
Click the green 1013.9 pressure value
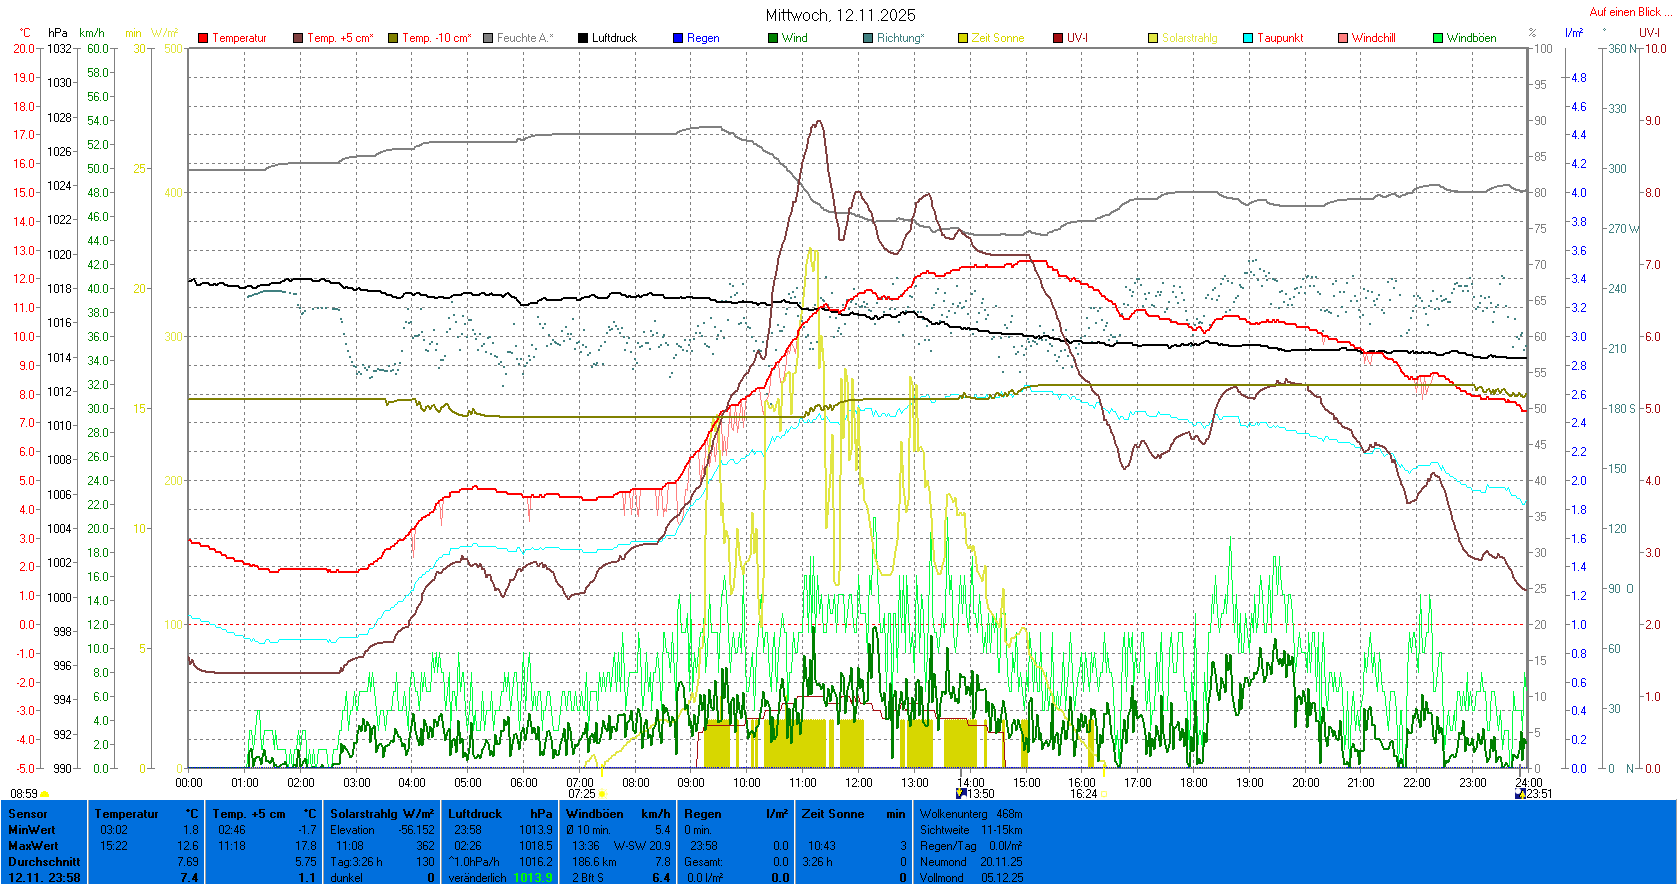[x=532, y=877]
